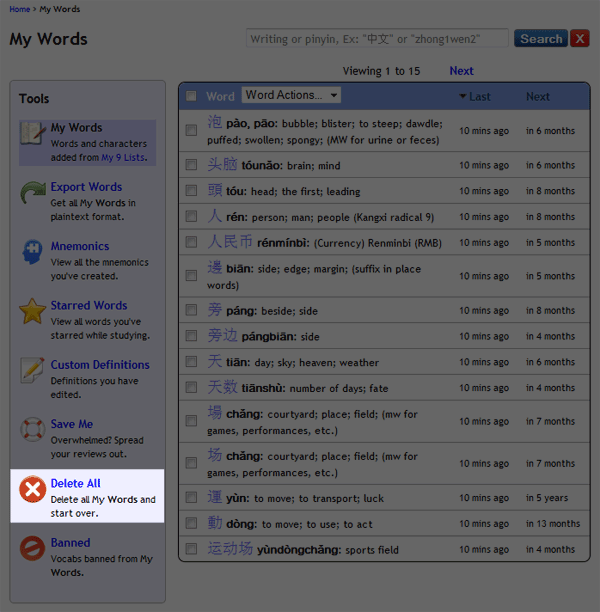Open the Word Actions dropdown
Viewport: 600px width, 612px height.
tap(291, 95)
